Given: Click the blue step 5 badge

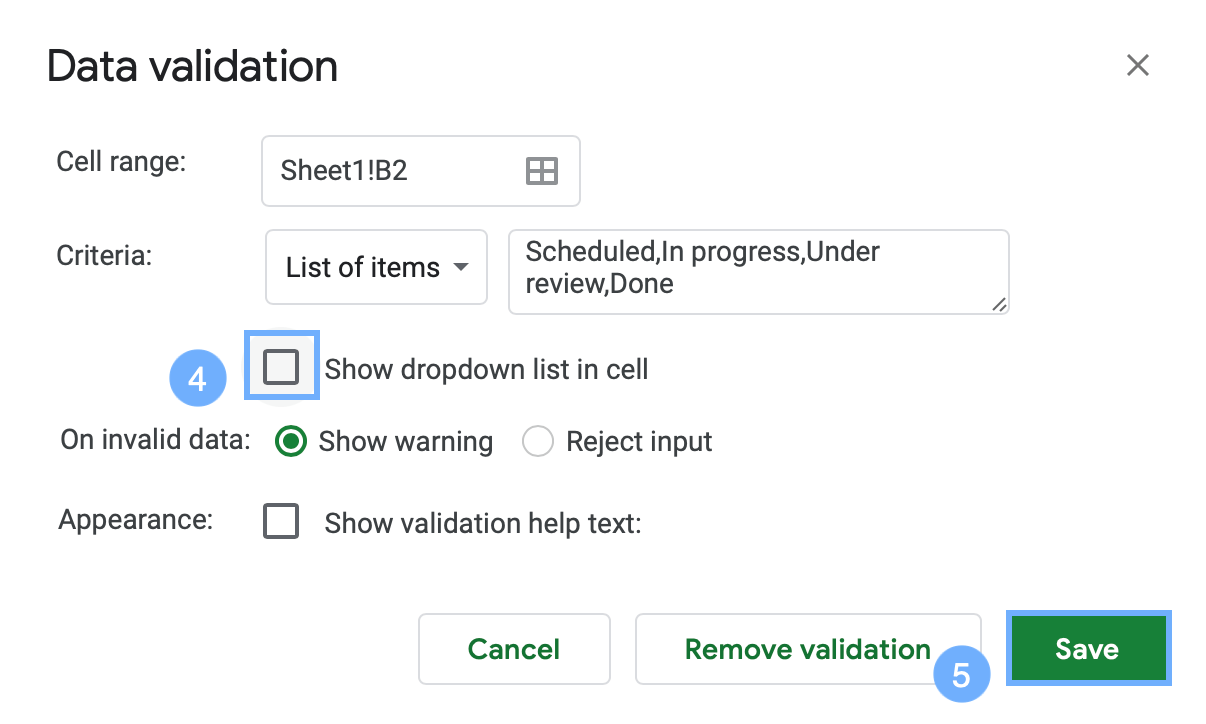Looking at the screenshot, I should 961,674.
